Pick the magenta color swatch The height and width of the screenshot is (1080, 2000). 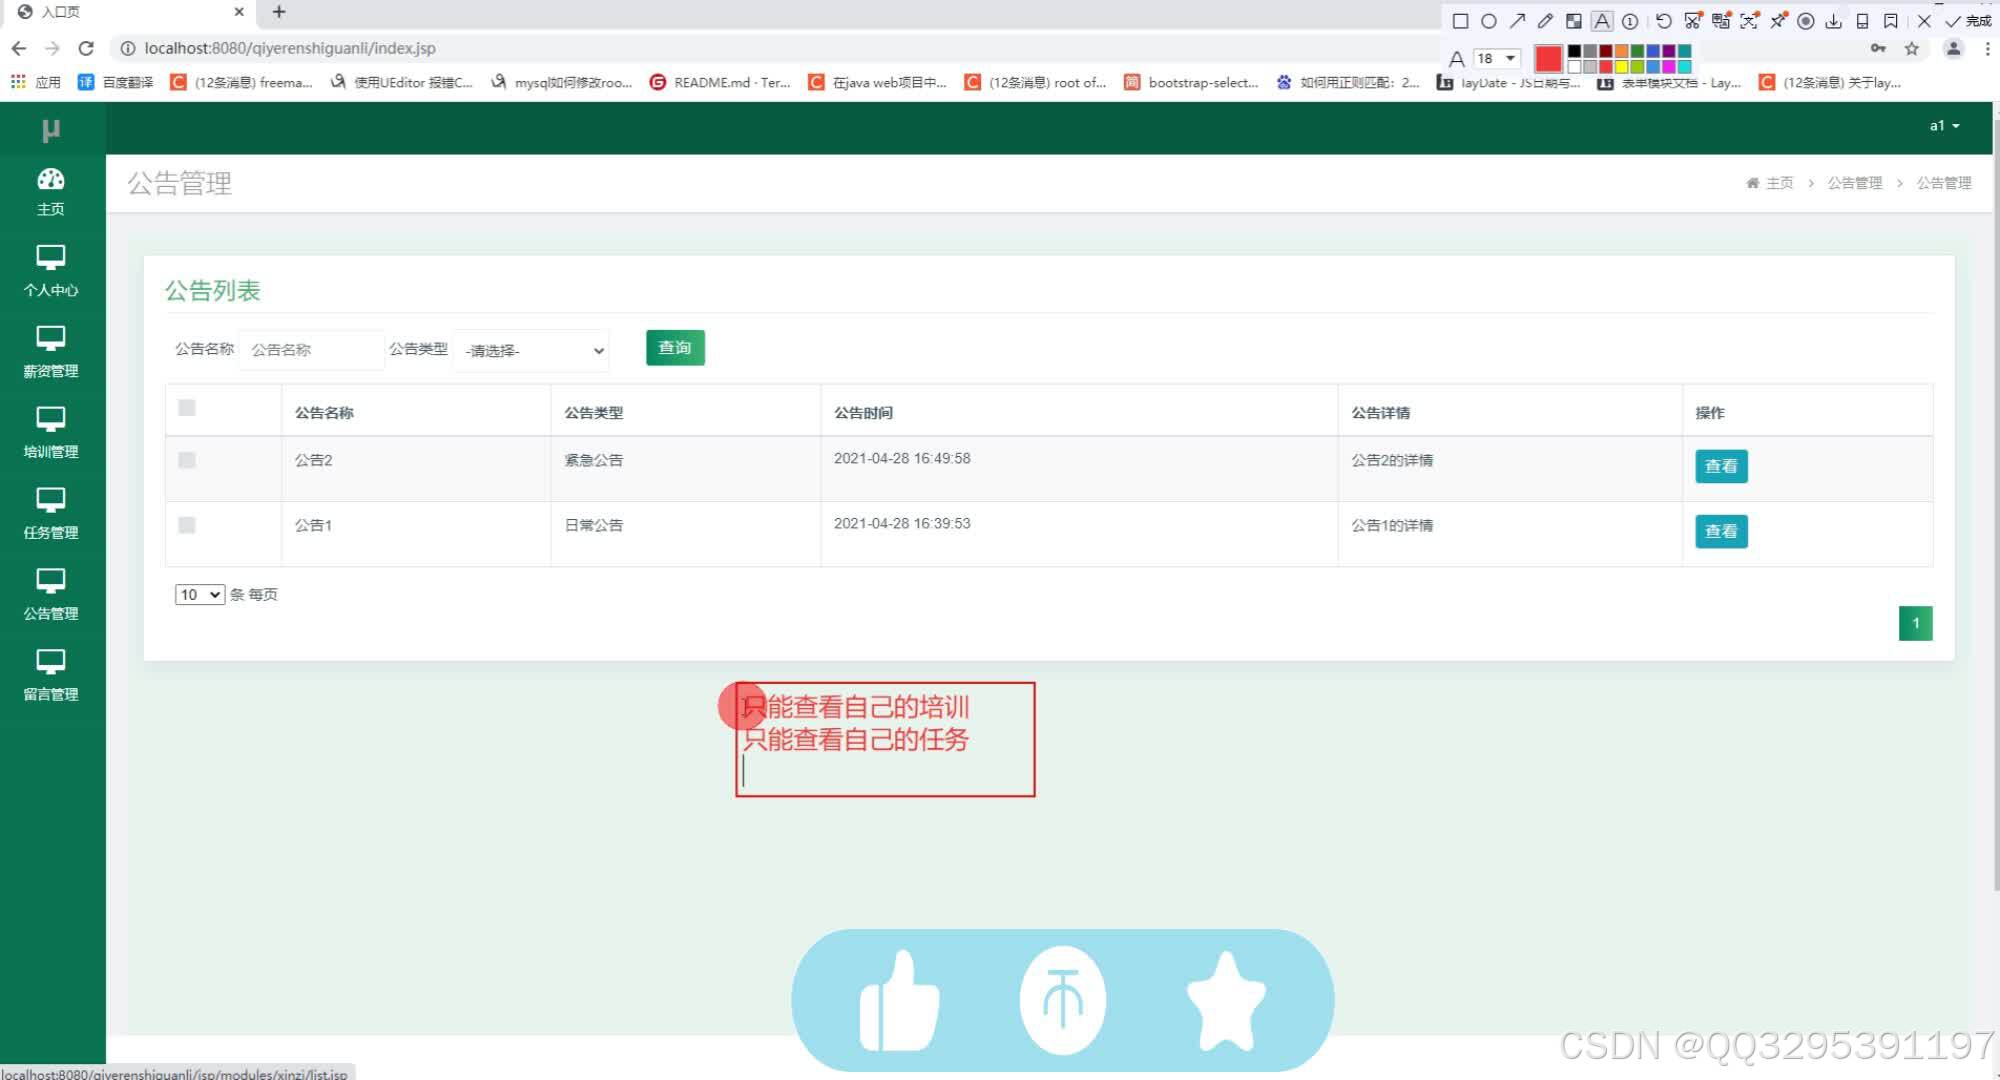[x=1668, y=66]
